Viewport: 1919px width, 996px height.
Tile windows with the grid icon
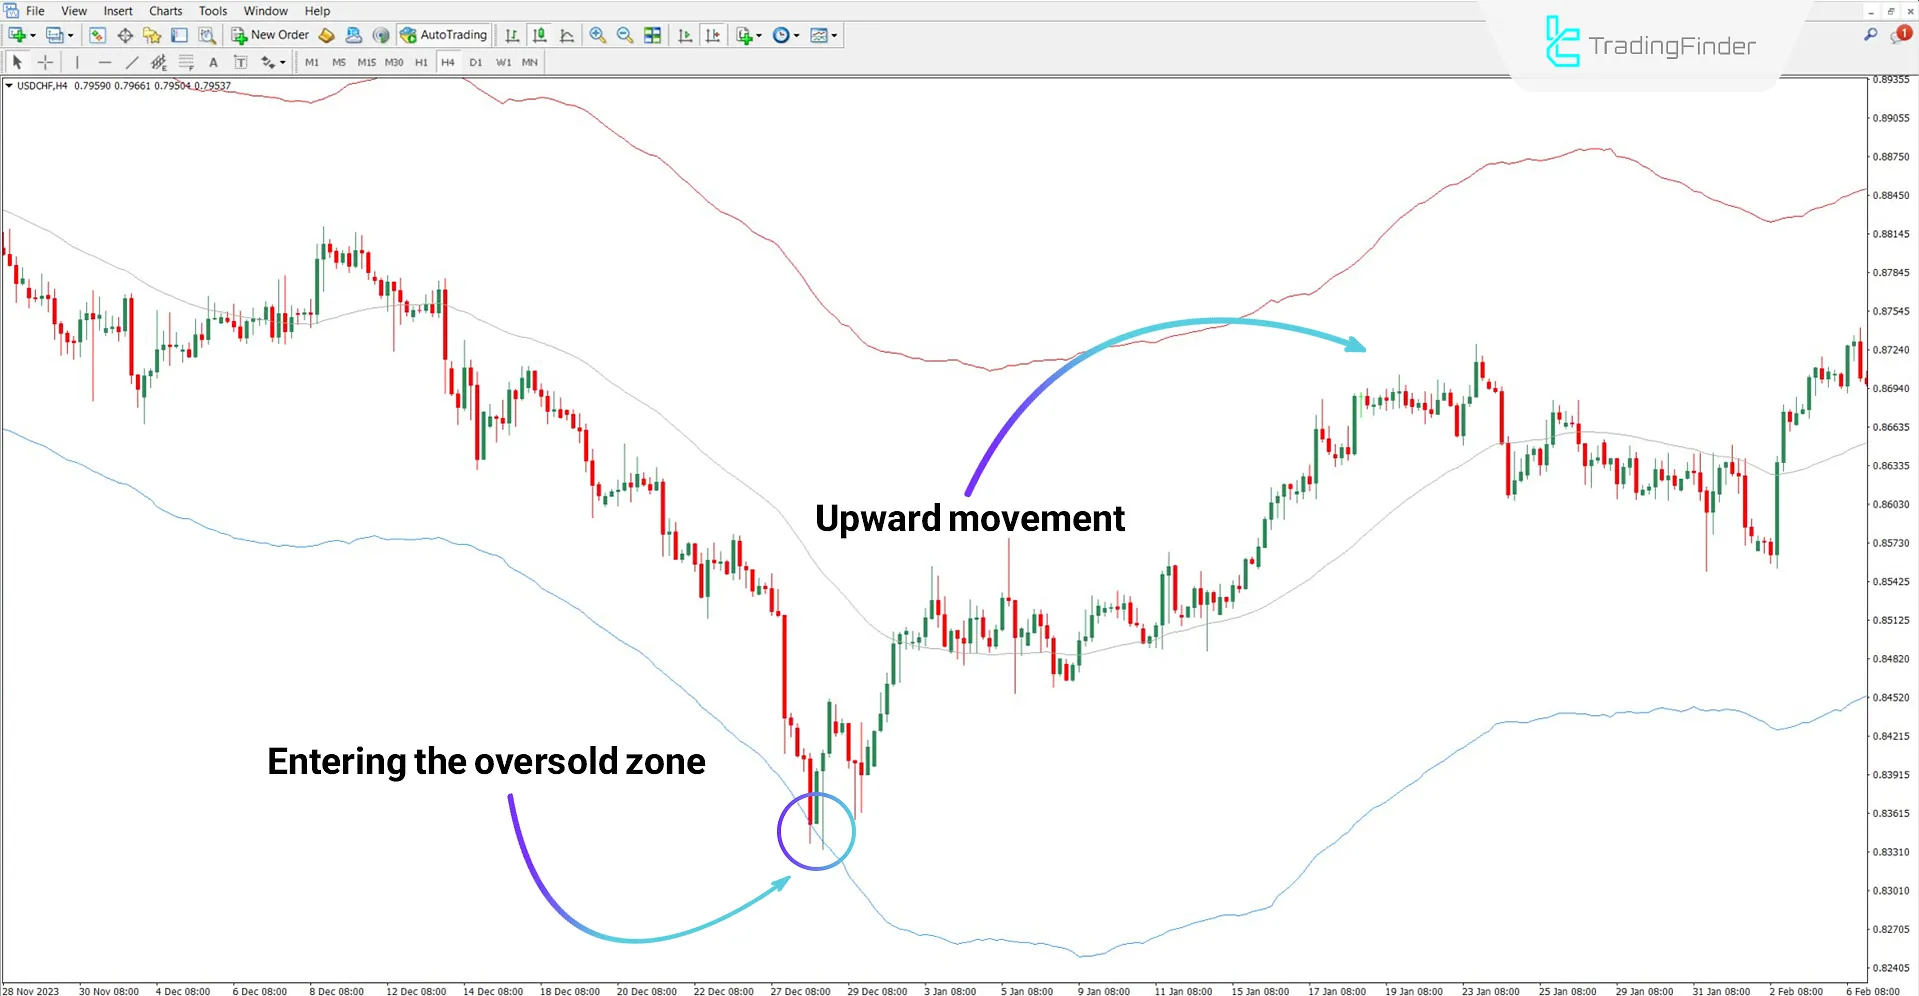653,35
